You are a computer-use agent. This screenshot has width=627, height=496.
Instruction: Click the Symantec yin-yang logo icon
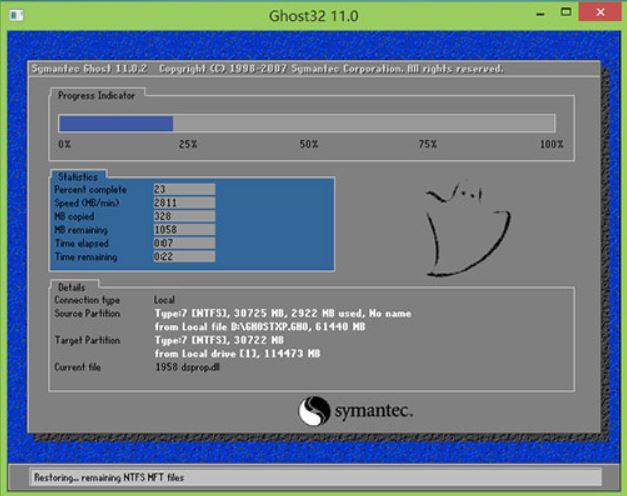pyautogui.click(x=314, y=411)
